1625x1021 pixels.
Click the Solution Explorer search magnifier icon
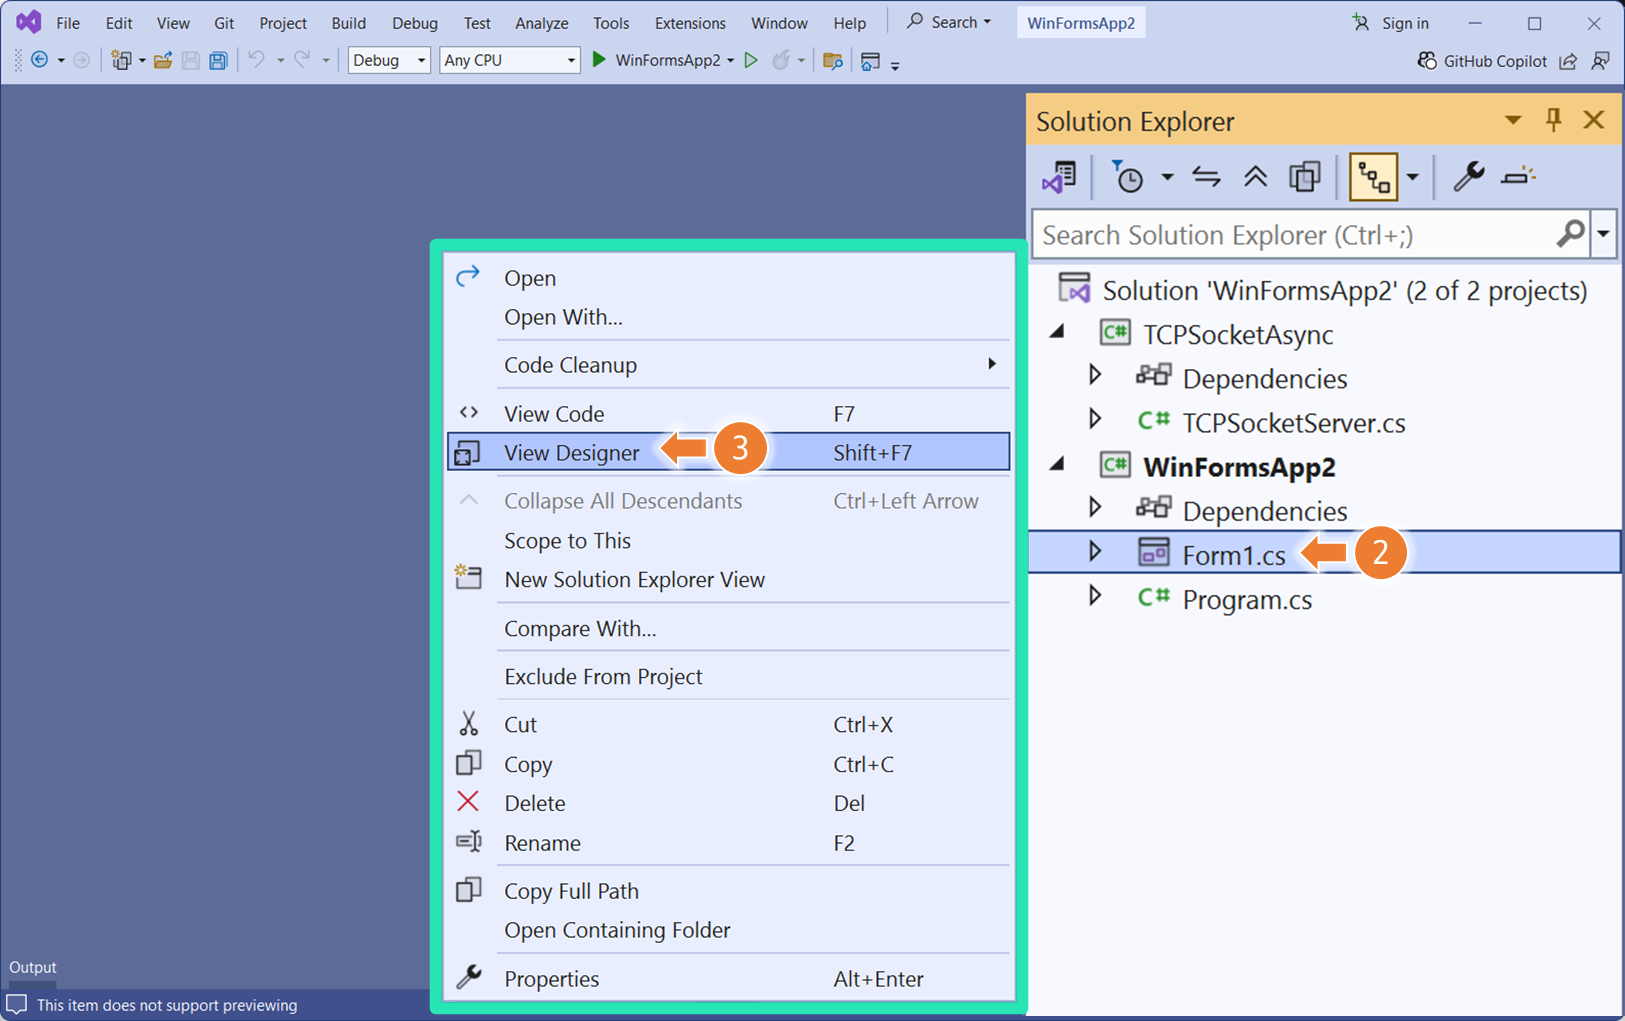(x=1571, y=234)
